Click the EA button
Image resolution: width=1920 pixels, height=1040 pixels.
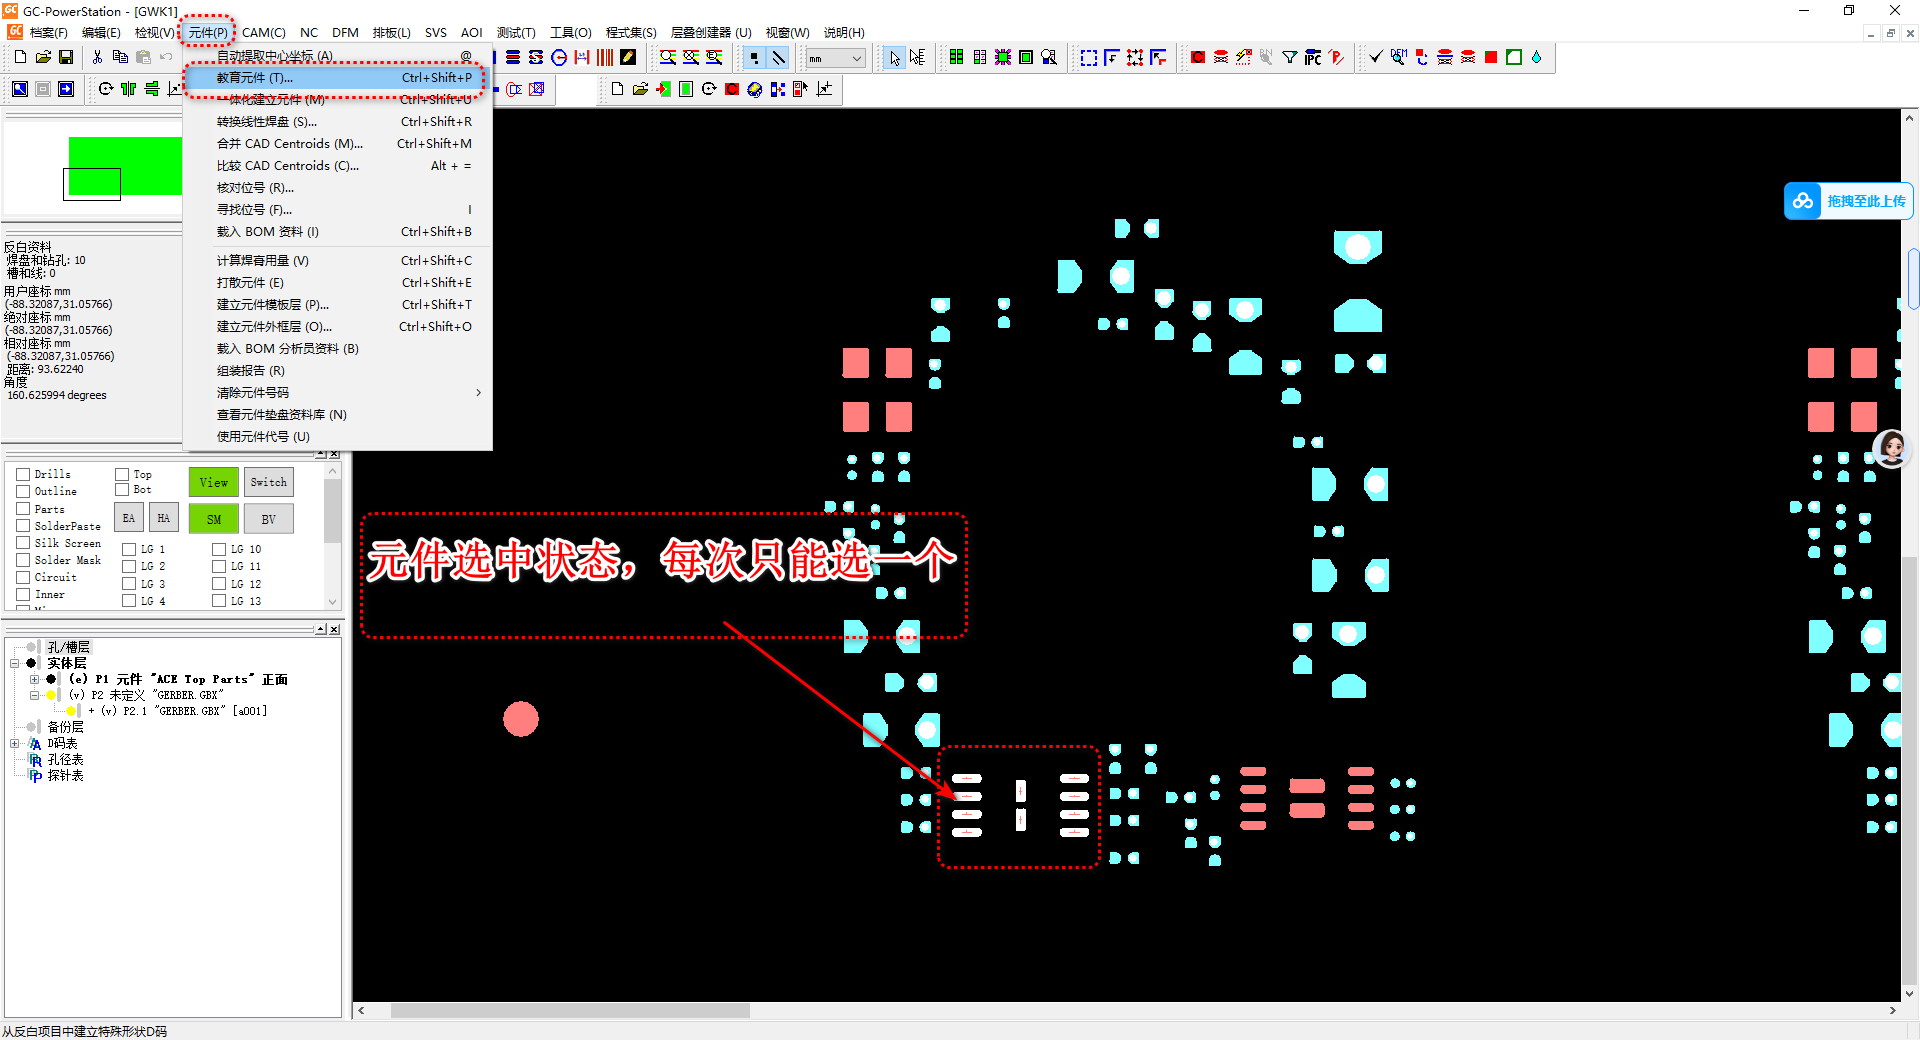coord(128,518)
